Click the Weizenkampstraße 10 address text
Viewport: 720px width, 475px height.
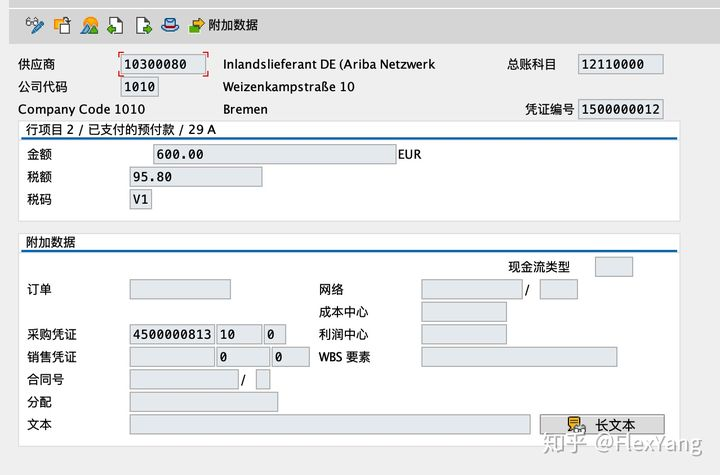click(288, 87)
